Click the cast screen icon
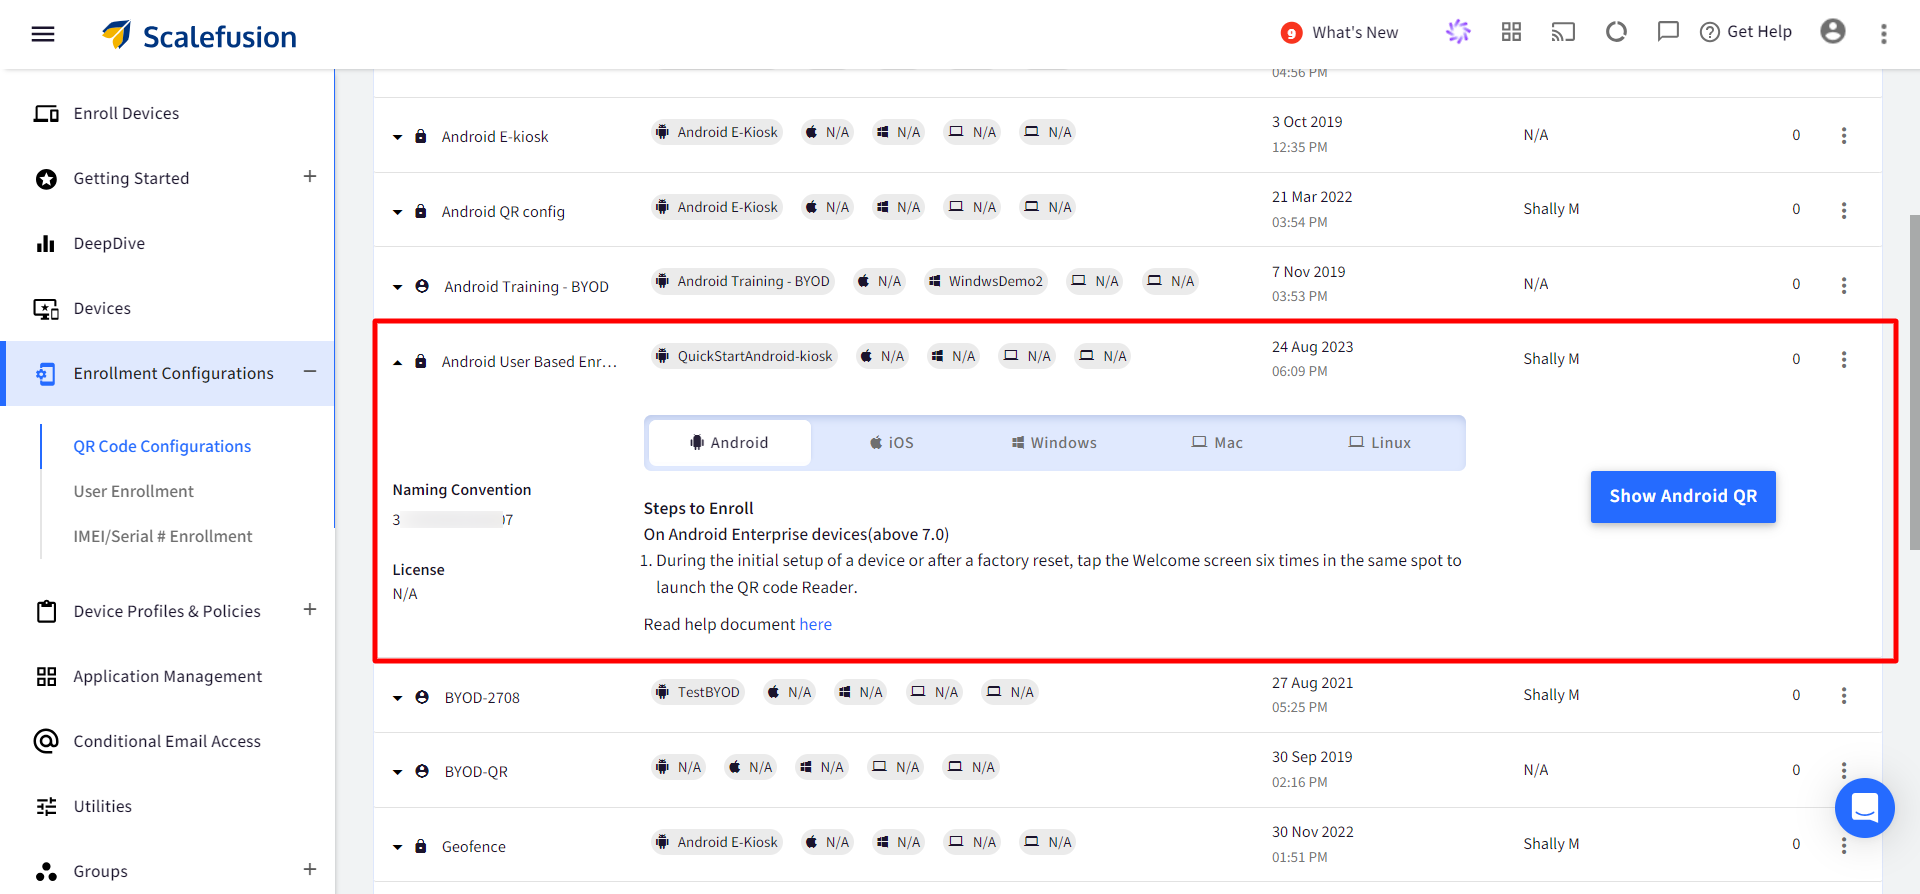This screenshot has width=1920, height=894. 1563,32
